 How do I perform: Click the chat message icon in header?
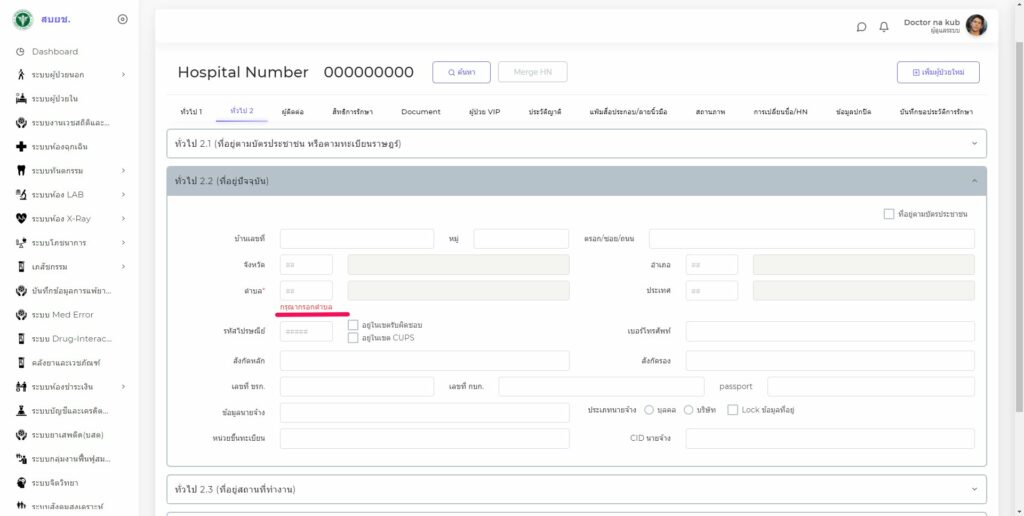(861, 27)
